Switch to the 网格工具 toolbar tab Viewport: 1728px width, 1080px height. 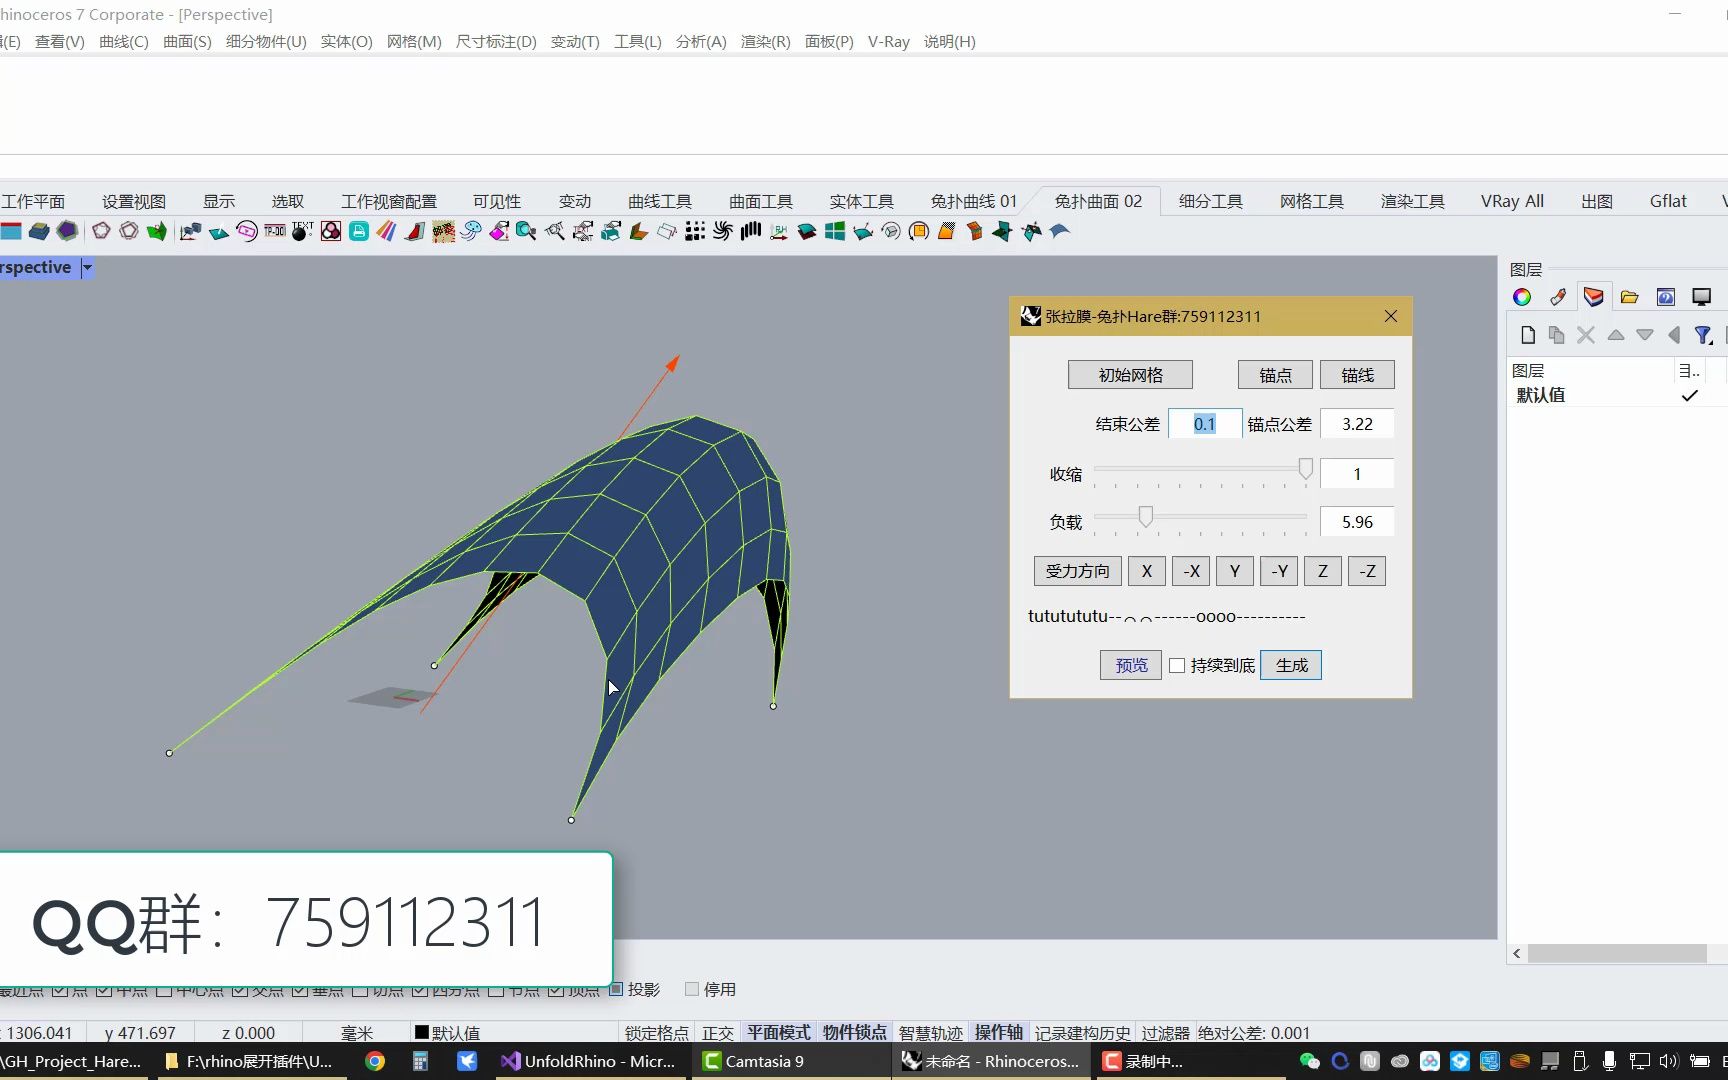(x=1311, y=201)
